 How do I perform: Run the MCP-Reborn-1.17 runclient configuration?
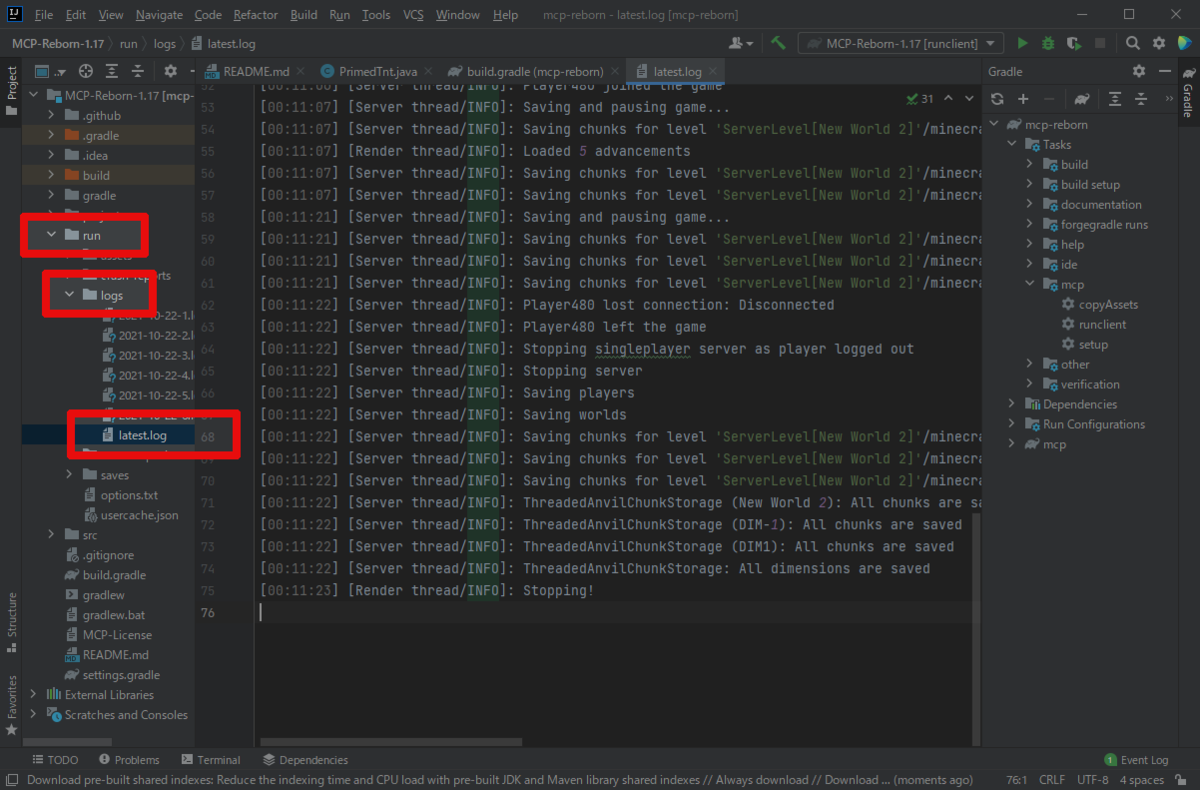(1022, 43)
